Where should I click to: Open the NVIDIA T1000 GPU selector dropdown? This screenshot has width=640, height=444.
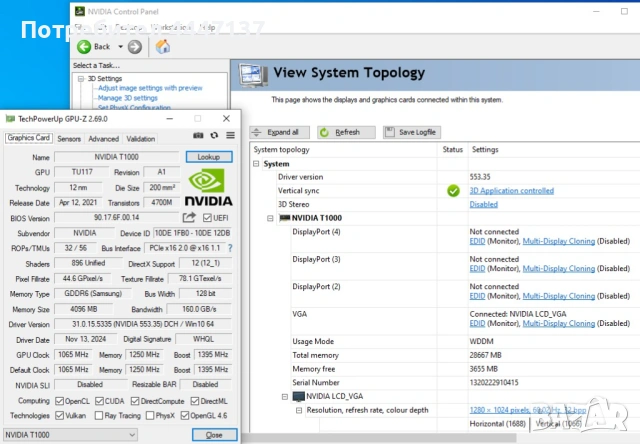[70, 435]
